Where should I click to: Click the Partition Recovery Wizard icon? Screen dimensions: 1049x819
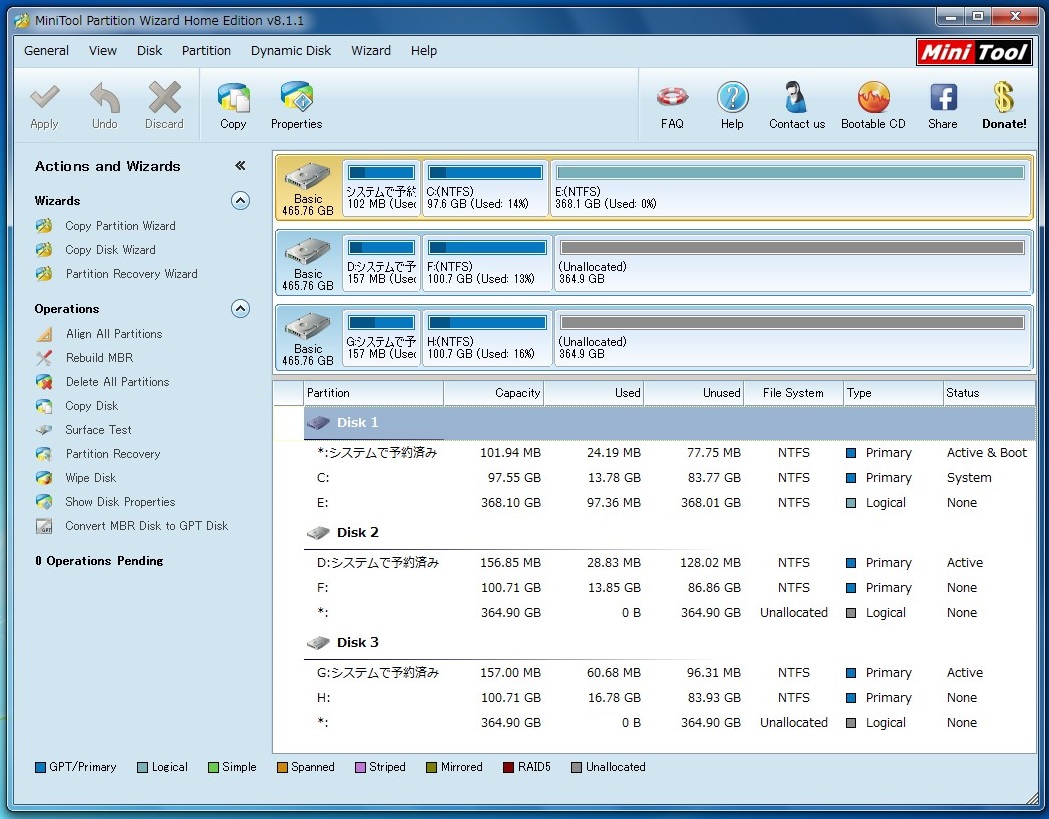coord(44,274)
